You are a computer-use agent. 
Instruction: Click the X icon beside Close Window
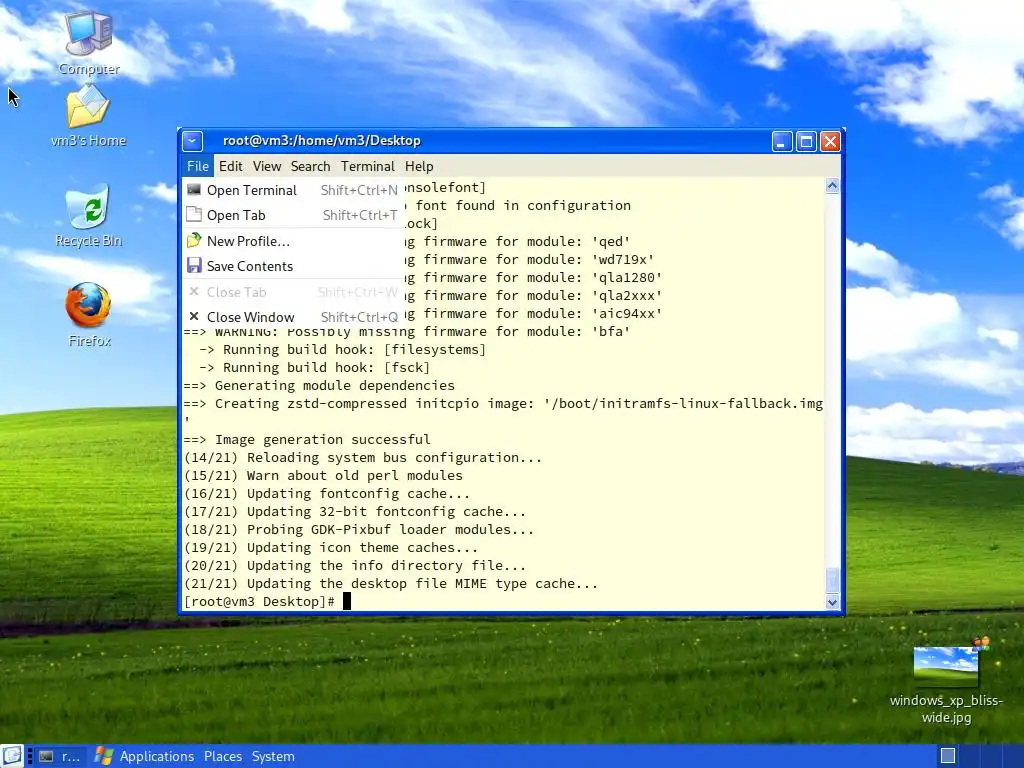194,316
